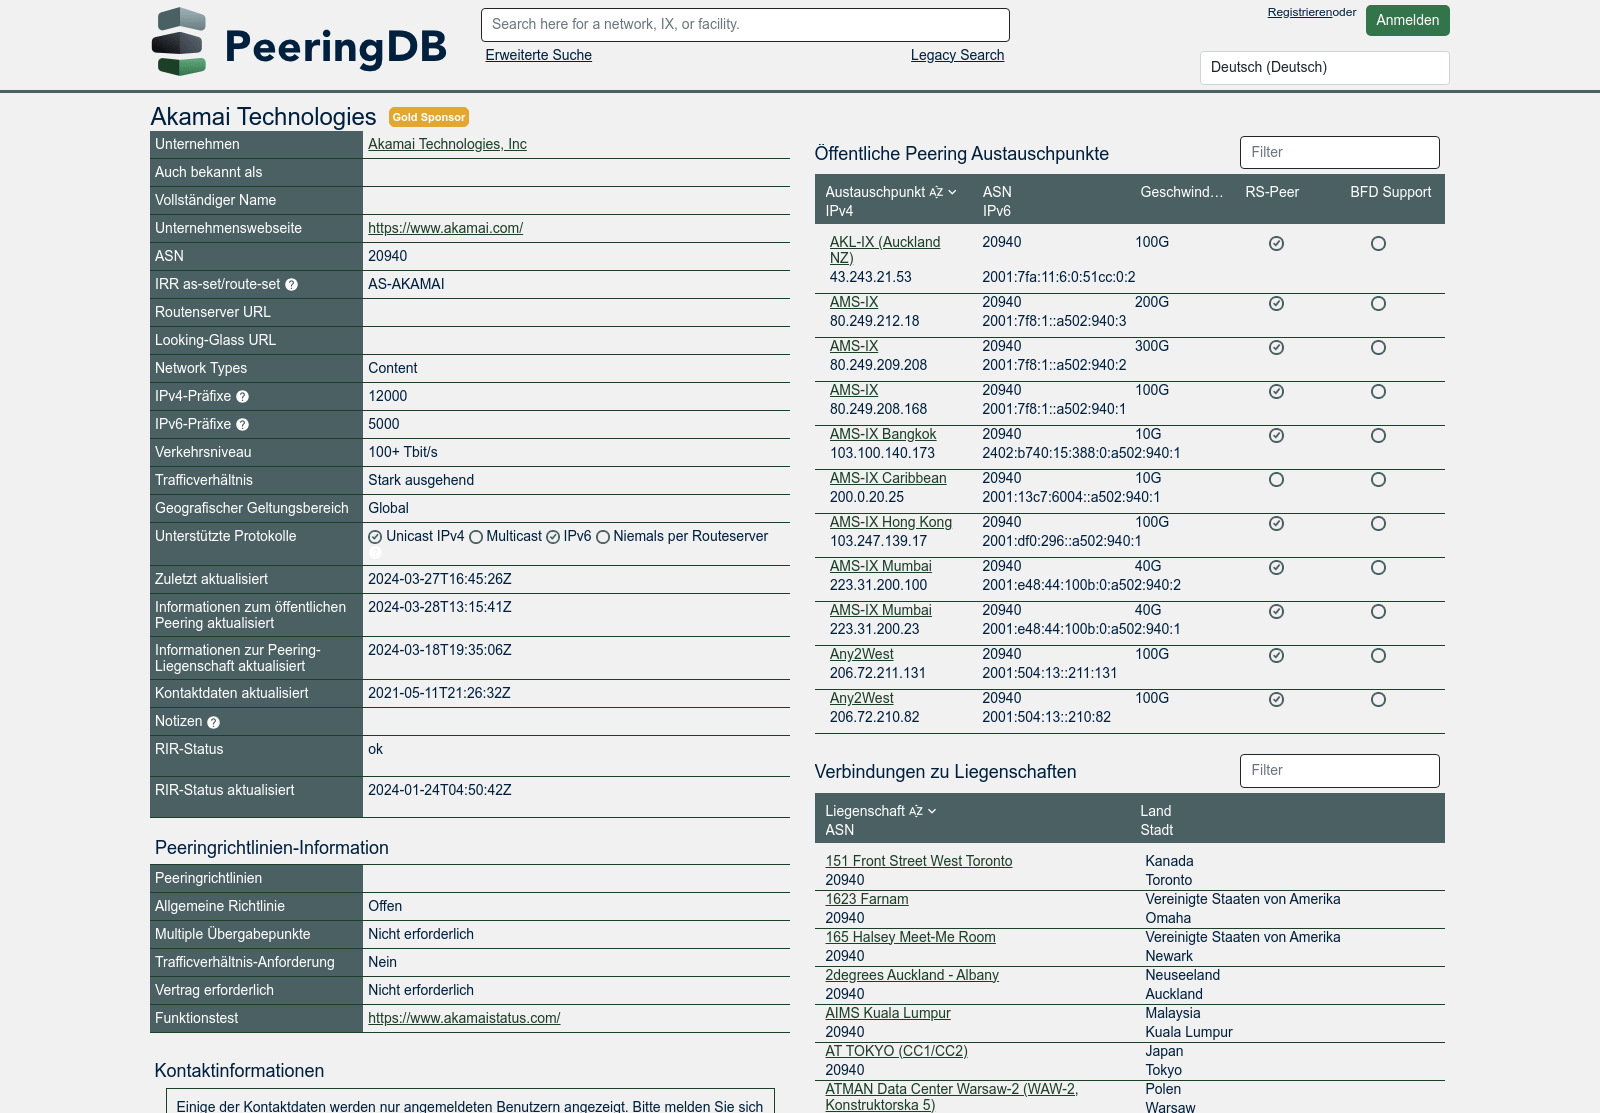Click the Gold Sponsor badge
Viewport: 1600px width, 1113px height.
click(428, 117)
